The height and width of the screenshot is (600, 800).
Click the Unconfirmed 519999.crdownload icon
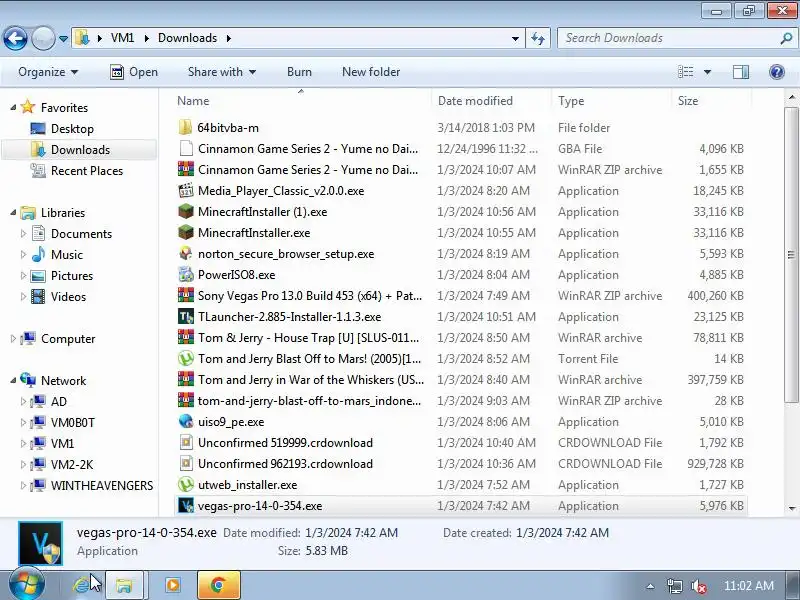point(186,442)
